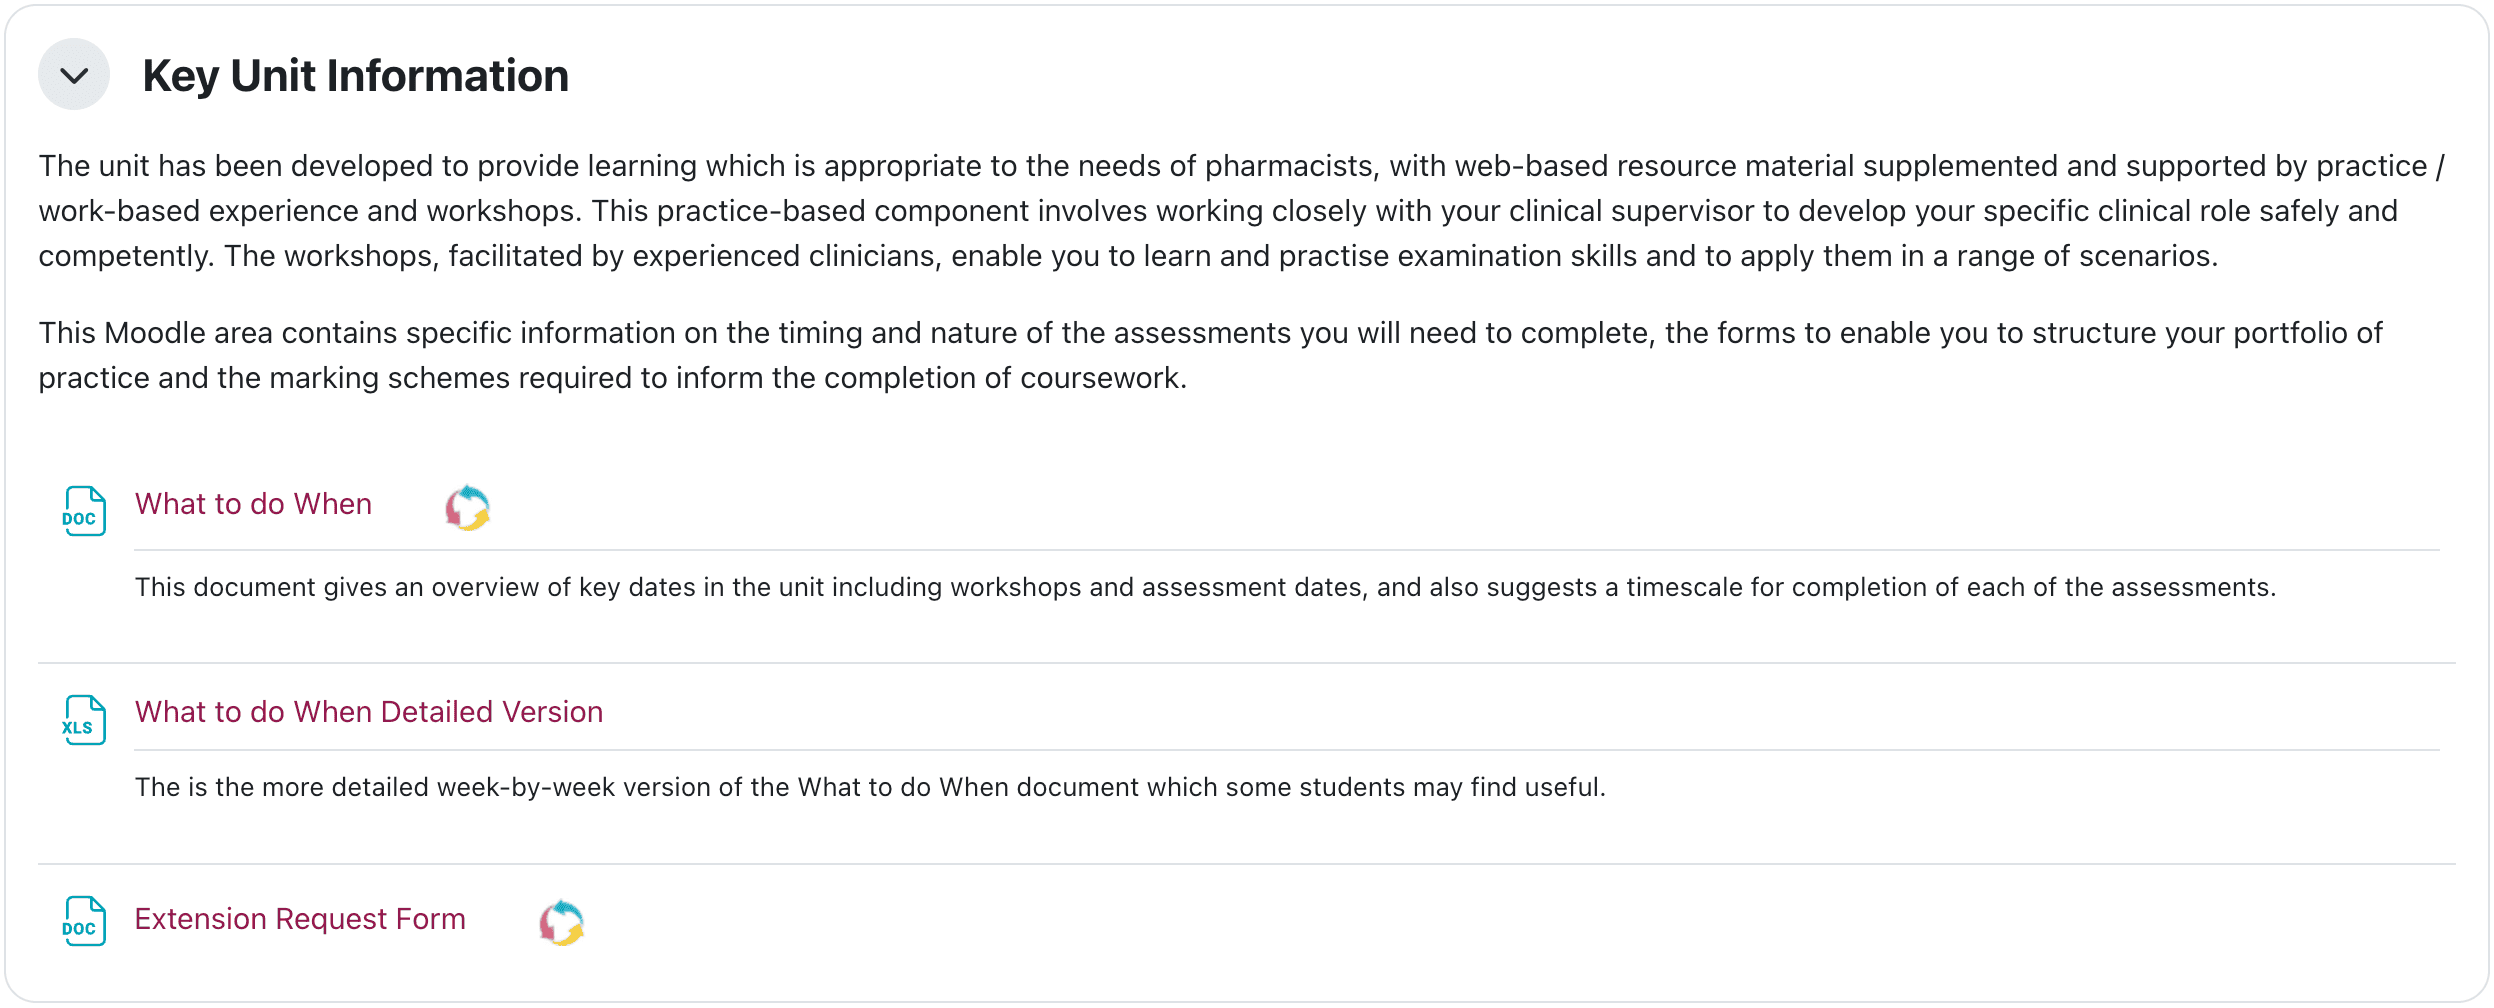The image size is (2494, 1008).
Task: Open the What to do When document link
Action: click(x=253, y=504)
